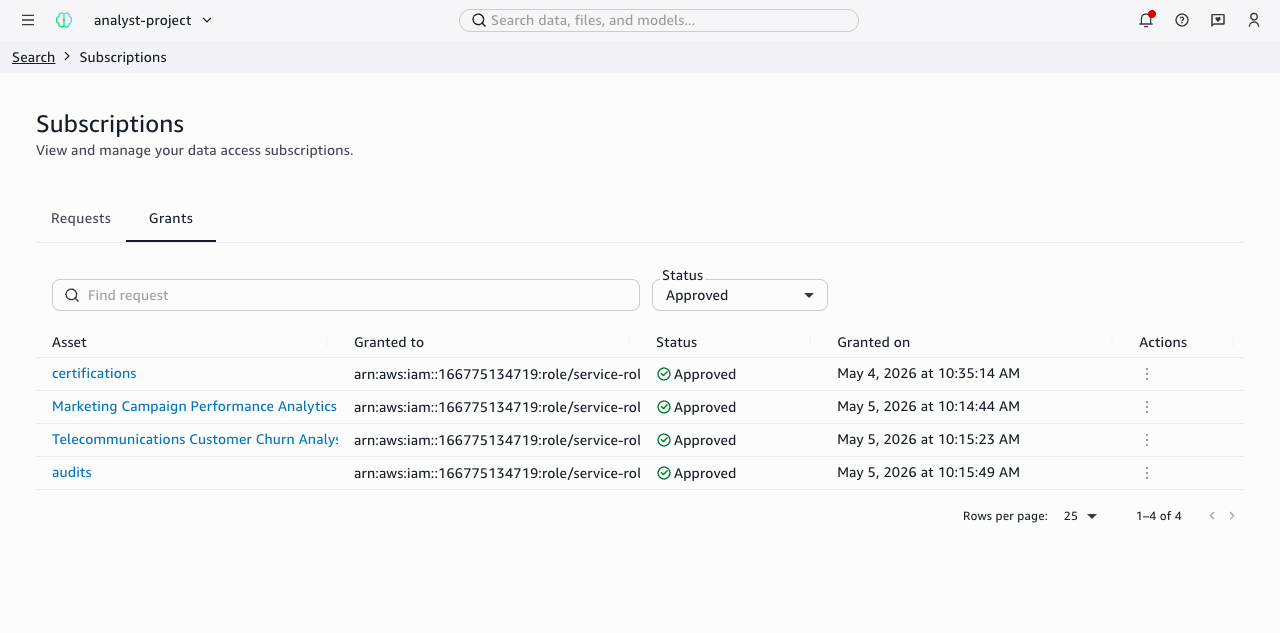1280x633 pixels.
Task: Open actions menu for audits row
Action: click(1147, 473)
